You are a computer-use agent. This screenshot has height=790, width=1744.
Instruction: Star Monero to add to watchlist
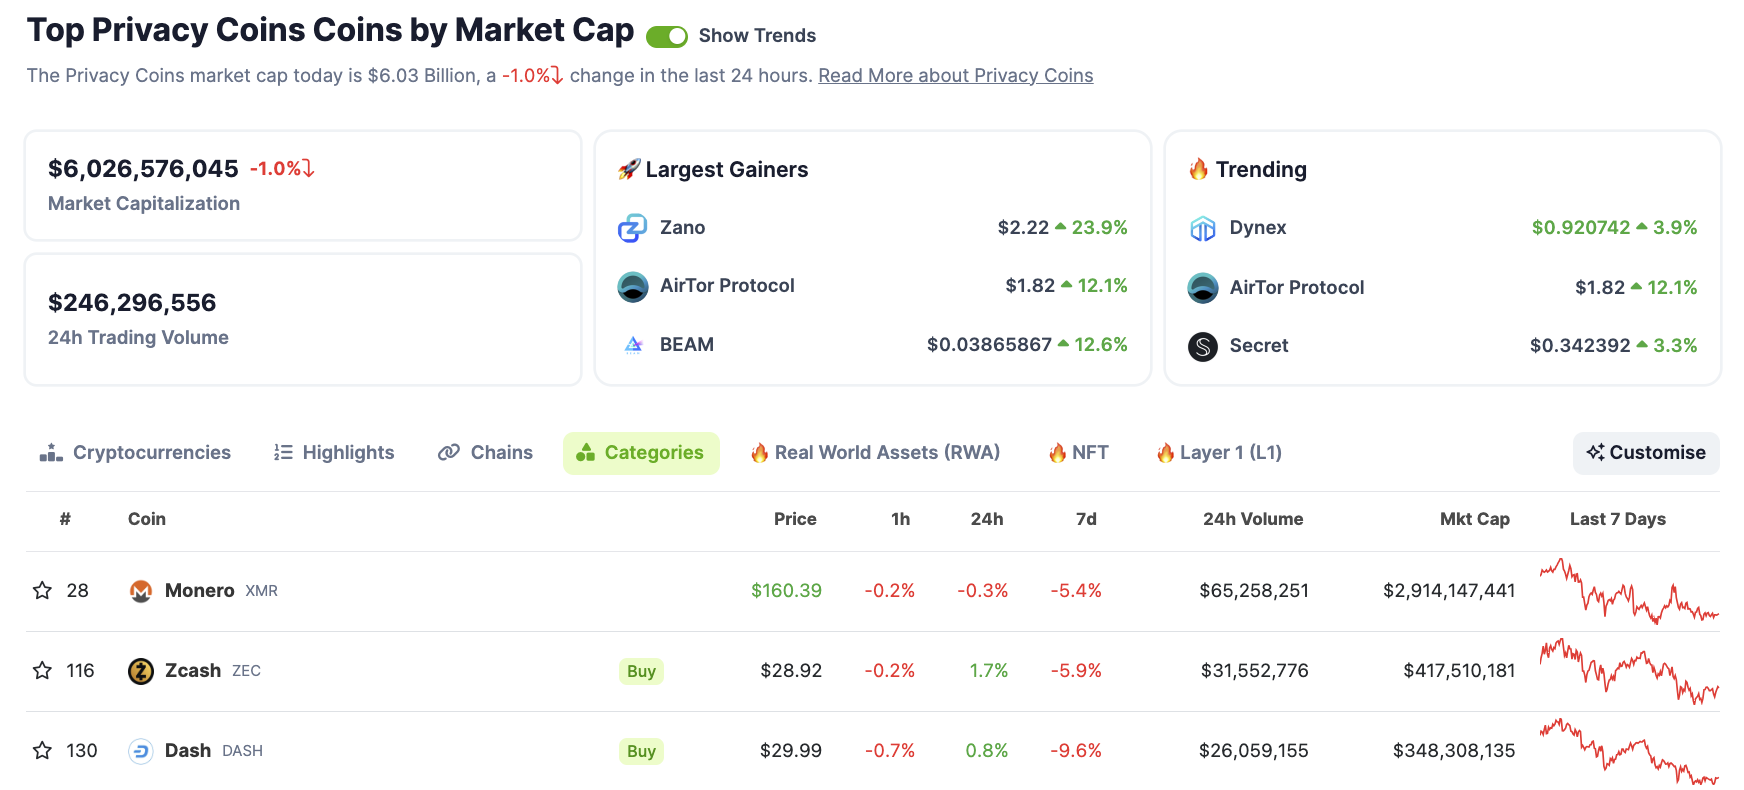click(x=42, y=591)
